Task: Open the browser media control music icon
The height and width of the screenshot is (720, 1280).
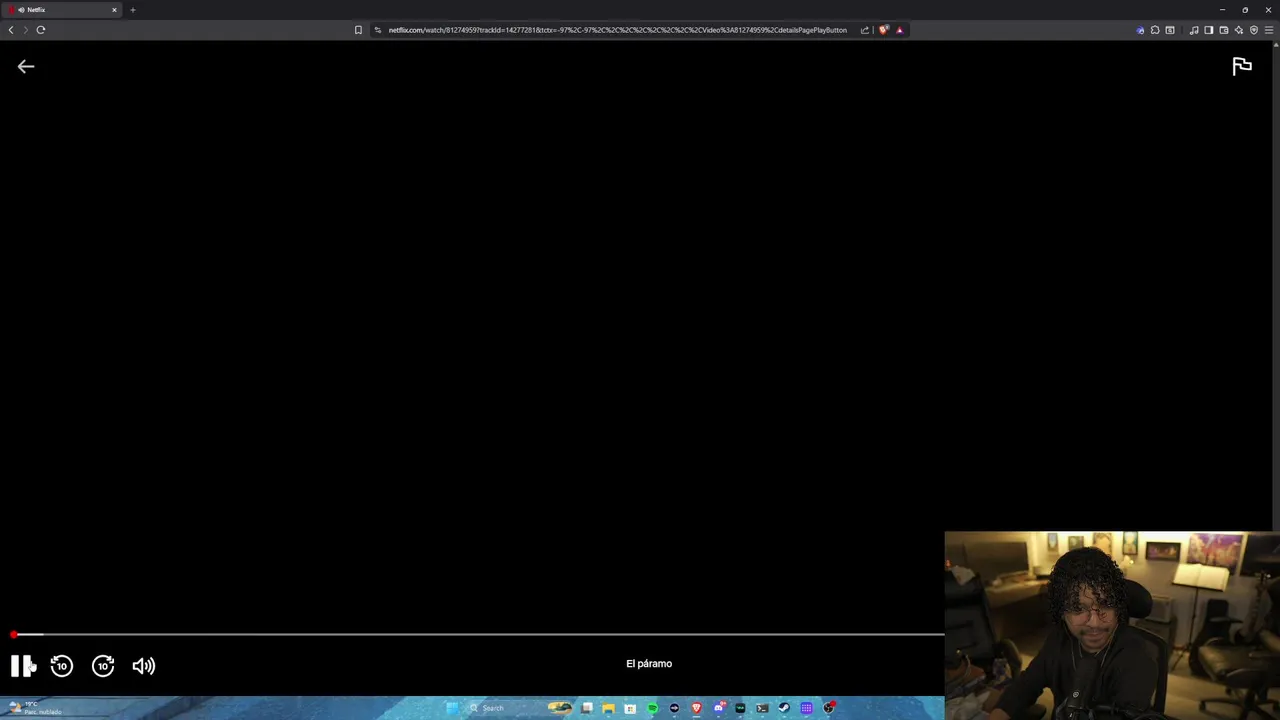Action: click(x=1194, y=30)
